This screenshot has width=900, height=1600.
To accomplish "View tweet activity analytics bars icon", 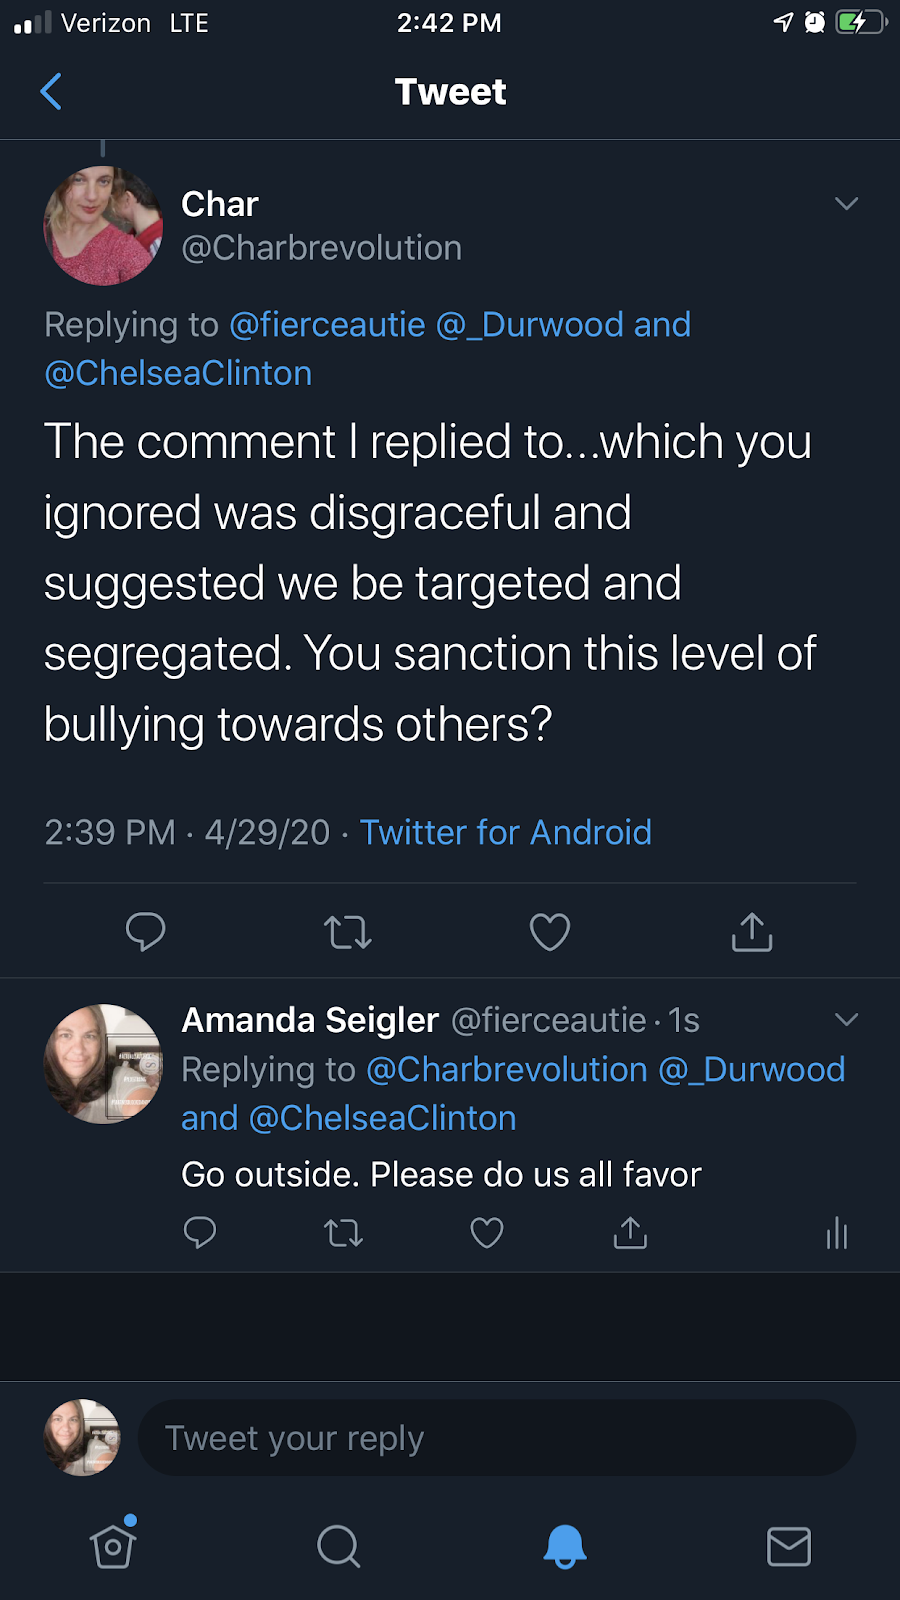I will tap(837, 1234).
